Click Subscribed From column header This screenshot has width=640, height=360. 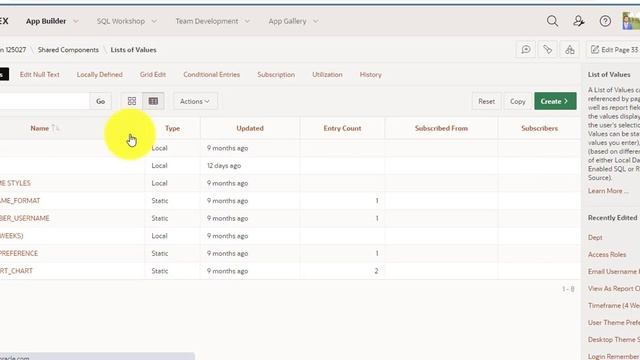(441, 128)
